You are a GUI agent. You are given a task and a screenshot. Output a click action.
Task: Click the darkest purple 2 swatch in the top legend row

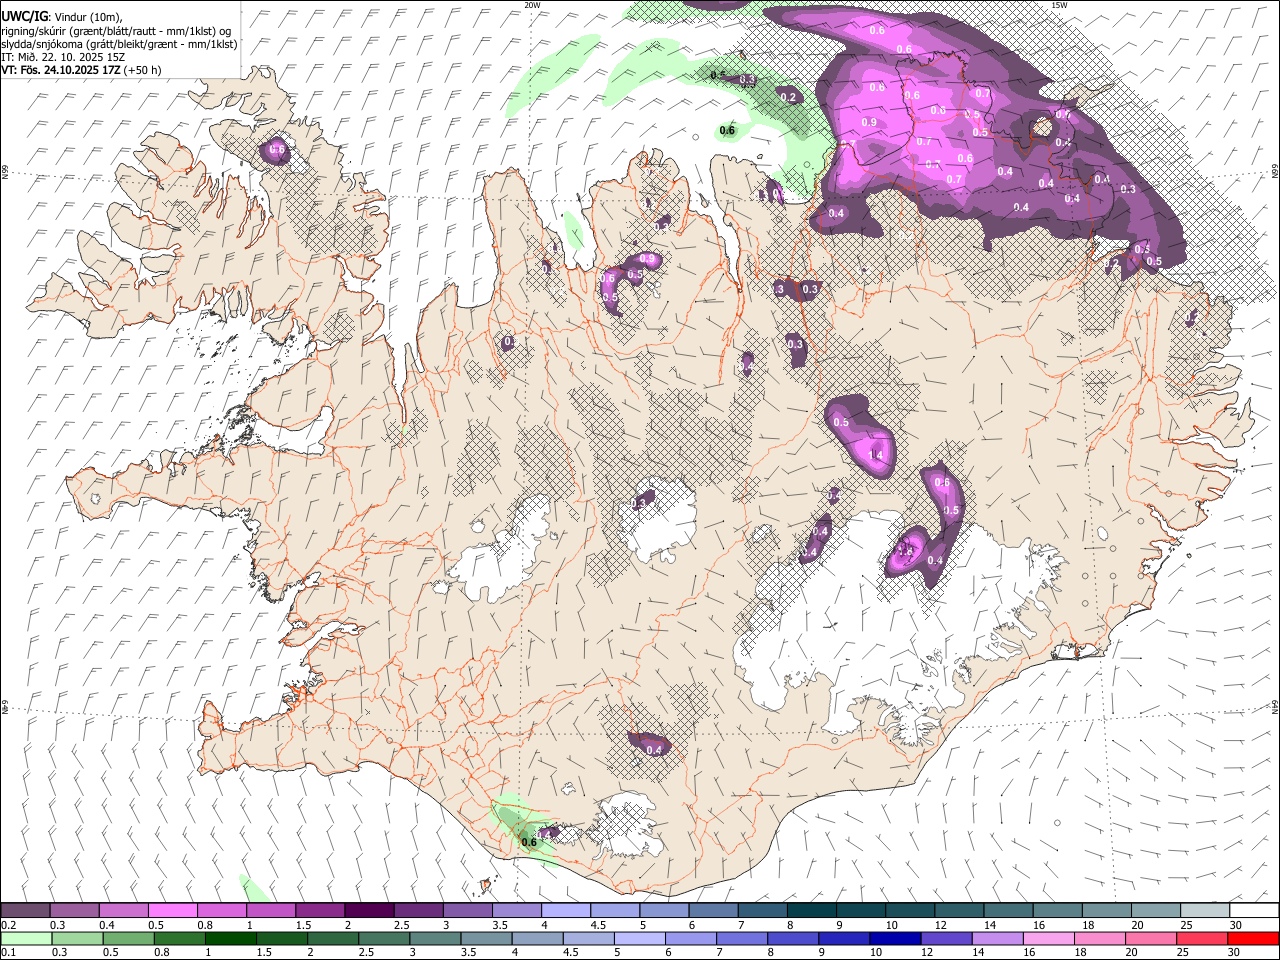[369, 910]
